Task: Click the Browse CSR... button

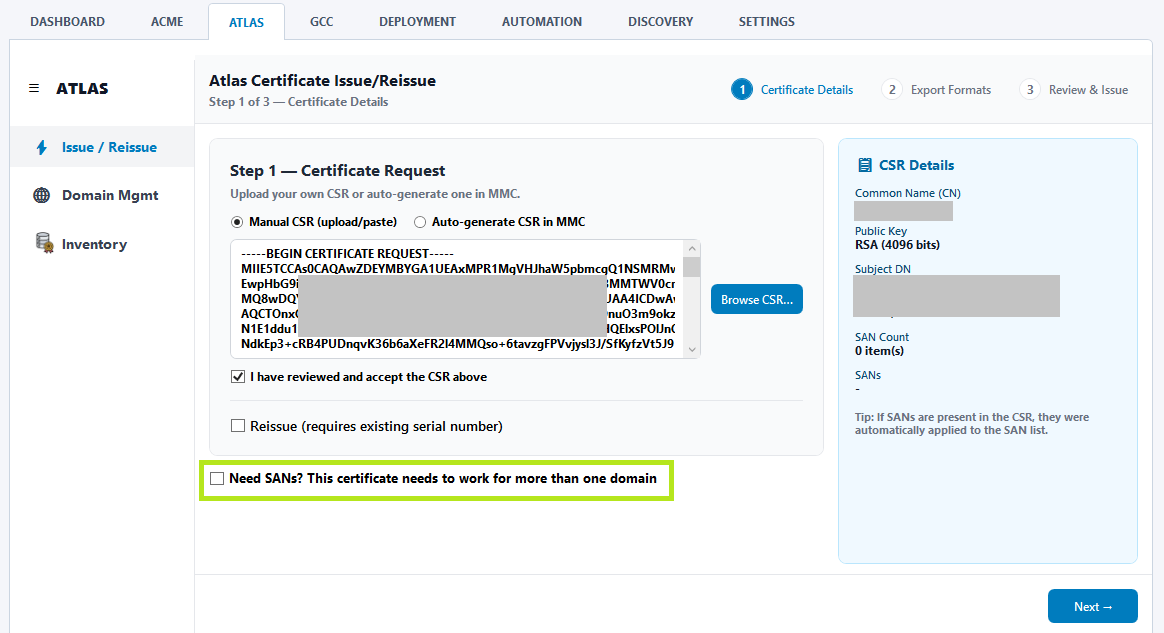Action: [x=756, y=299]
